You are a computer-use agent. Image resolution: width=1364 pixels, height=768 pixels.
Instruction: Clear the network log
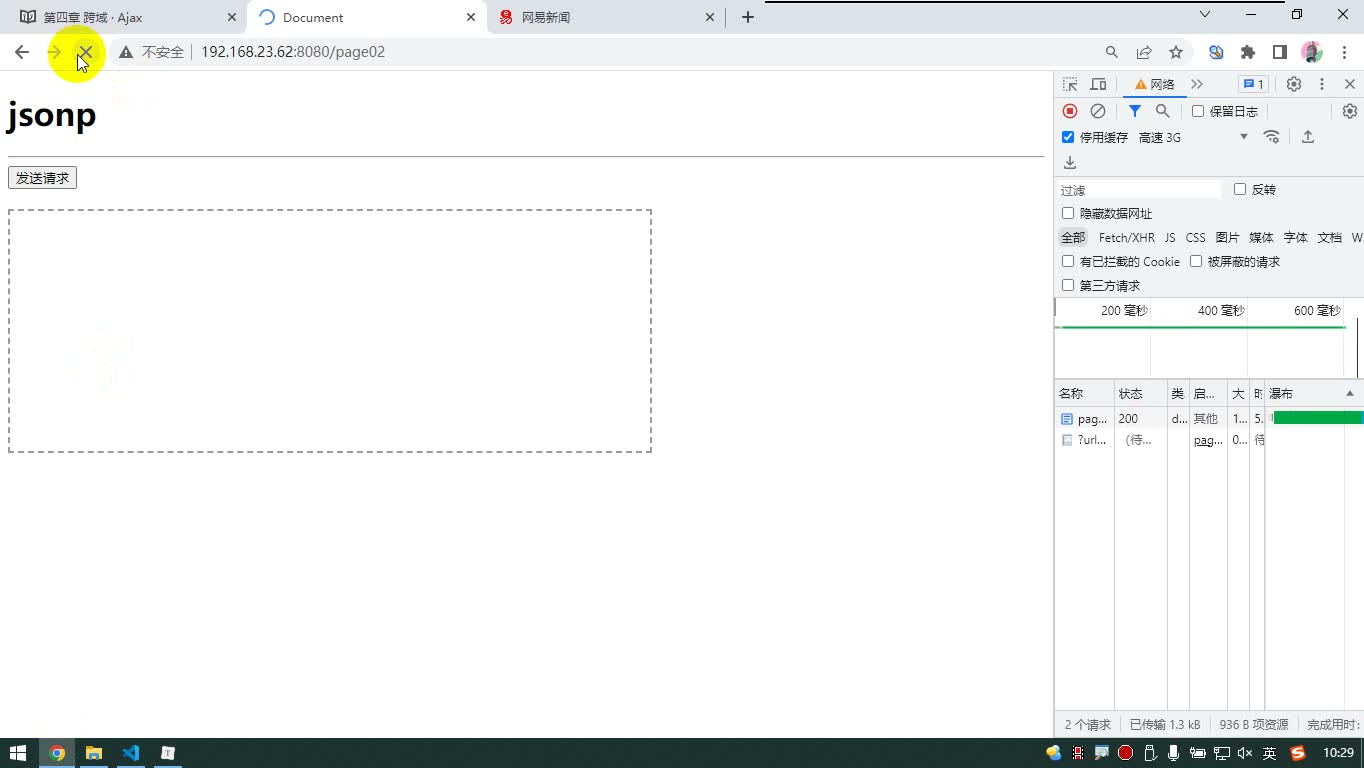(1098, 111)
